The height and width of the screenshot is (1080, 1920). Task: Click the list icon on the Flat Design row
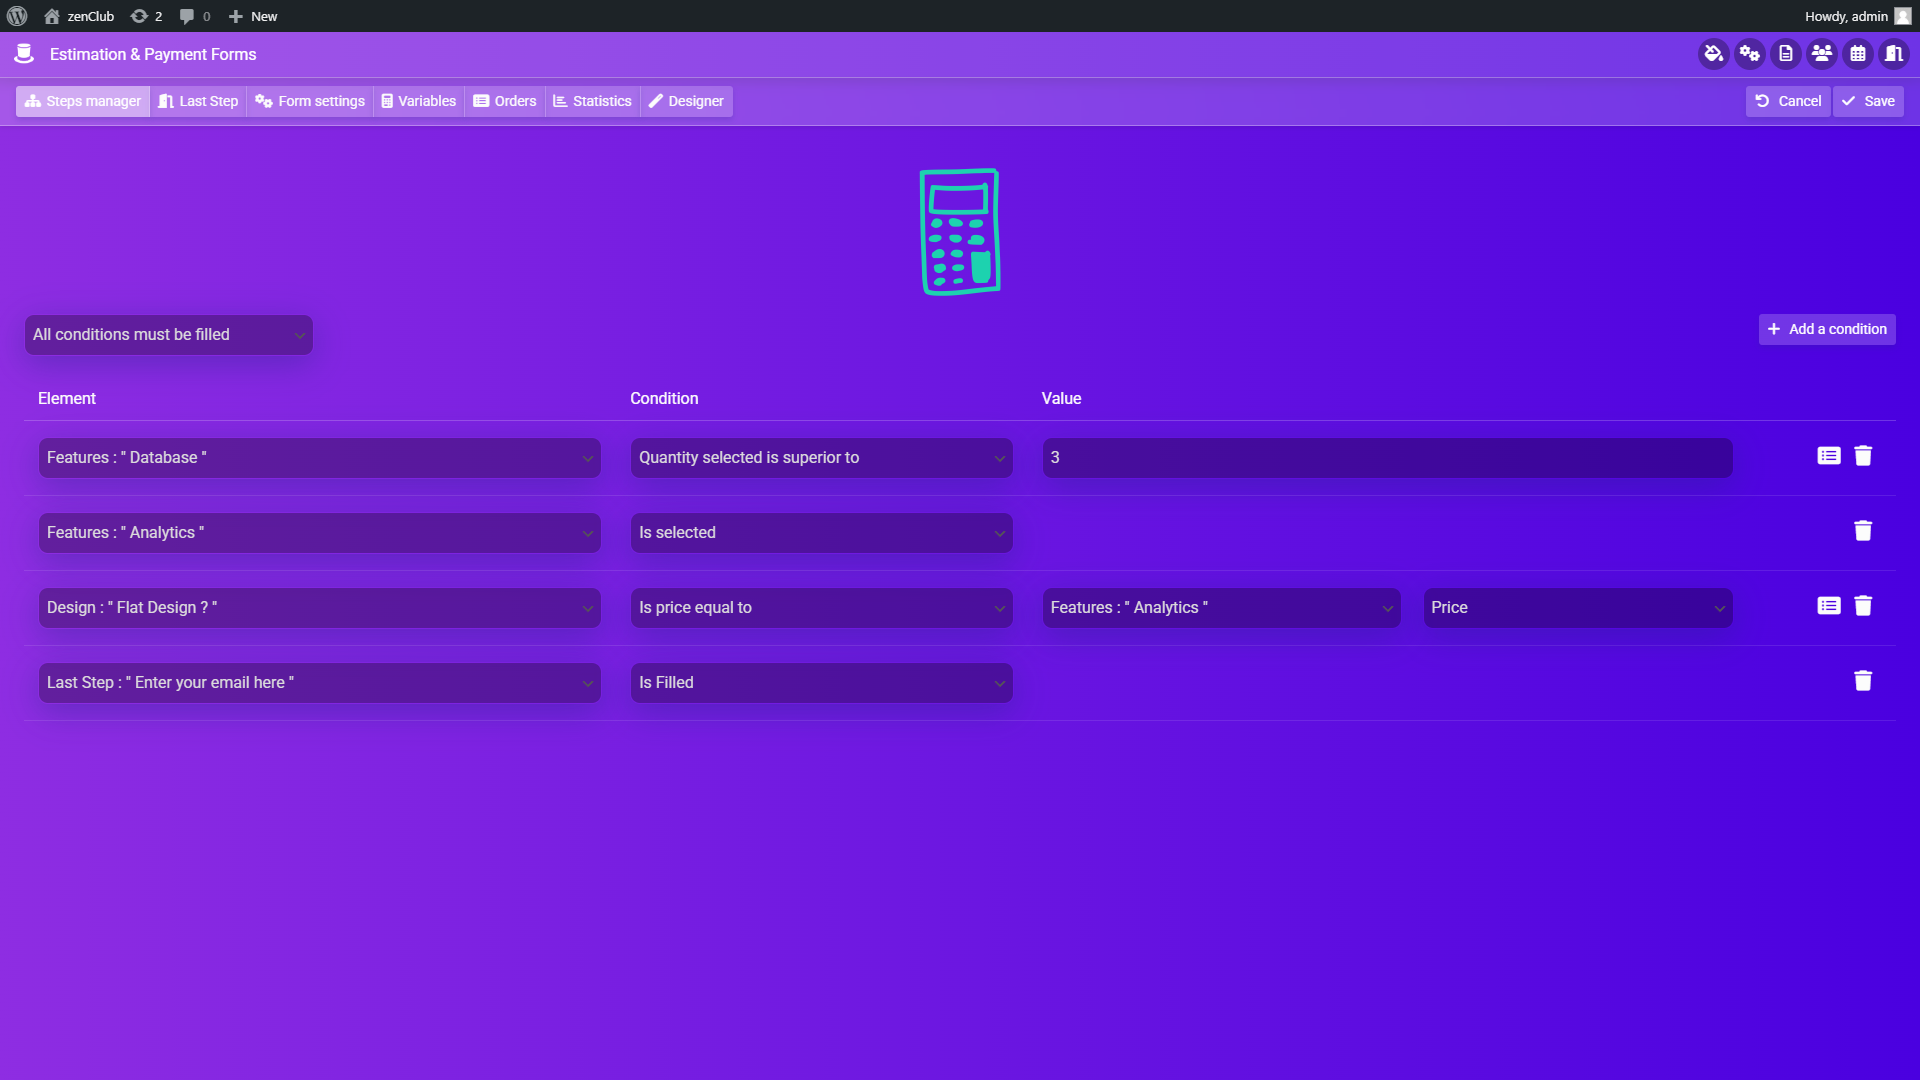point(1829,606)
